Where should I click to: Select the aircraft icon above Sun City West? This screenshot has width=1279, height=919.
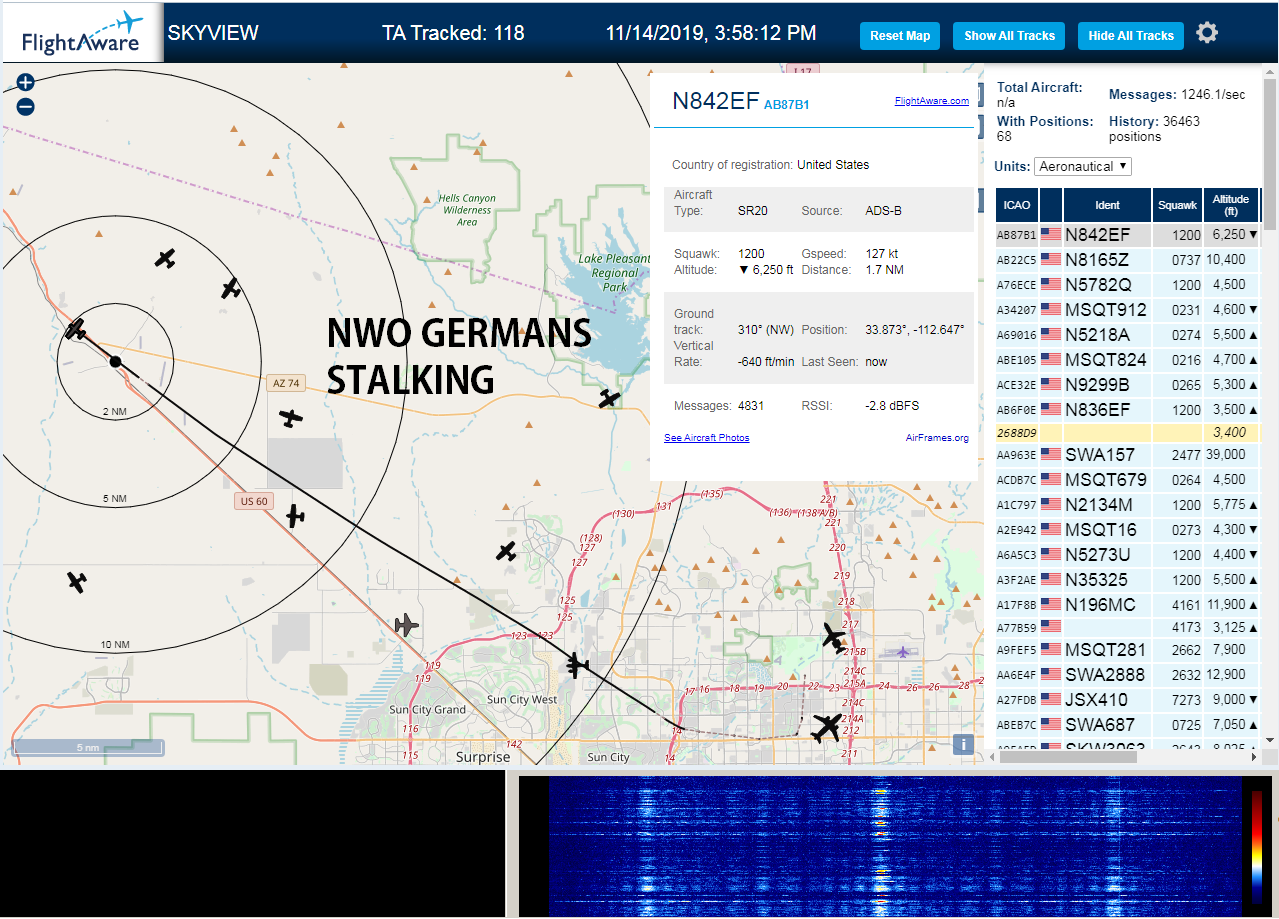(576, 664)
